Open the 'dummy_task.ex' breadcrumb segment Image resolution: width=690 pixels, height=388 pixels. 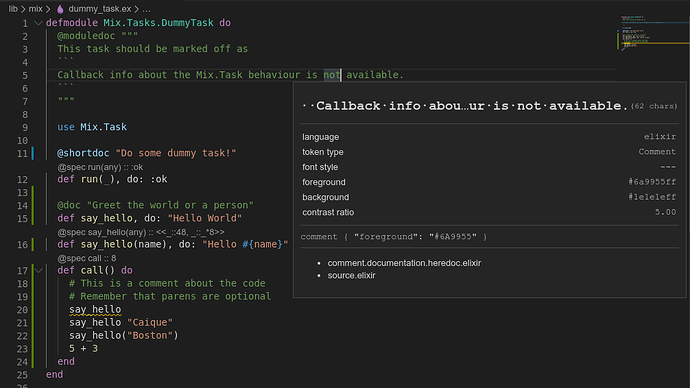coord(99,9)
